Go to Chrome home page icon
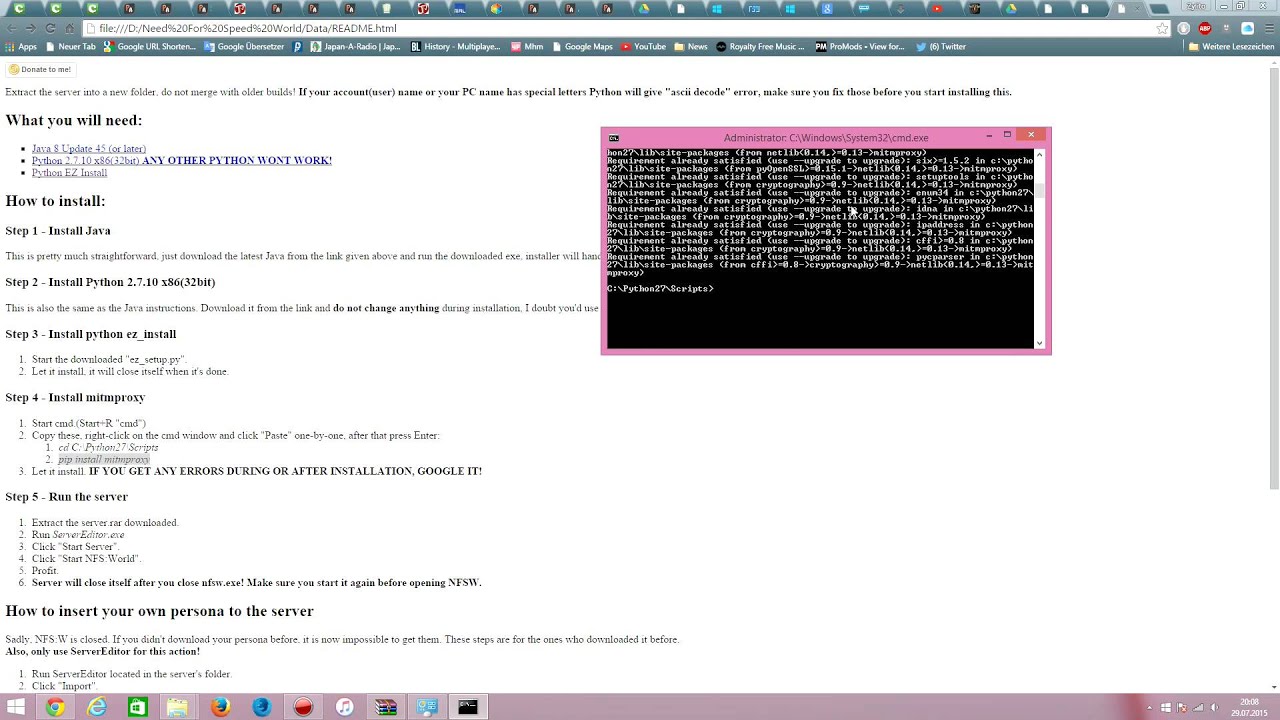This screenshot has height=720, width=1280. pyautogui.click(x=69, y=28)
